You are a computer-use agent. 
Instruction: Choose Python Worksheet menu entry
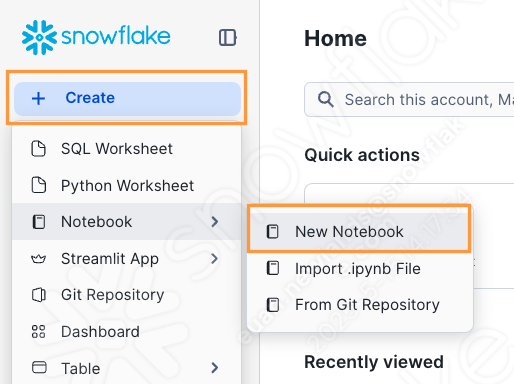pyautogui.click(x=127, y=185)
